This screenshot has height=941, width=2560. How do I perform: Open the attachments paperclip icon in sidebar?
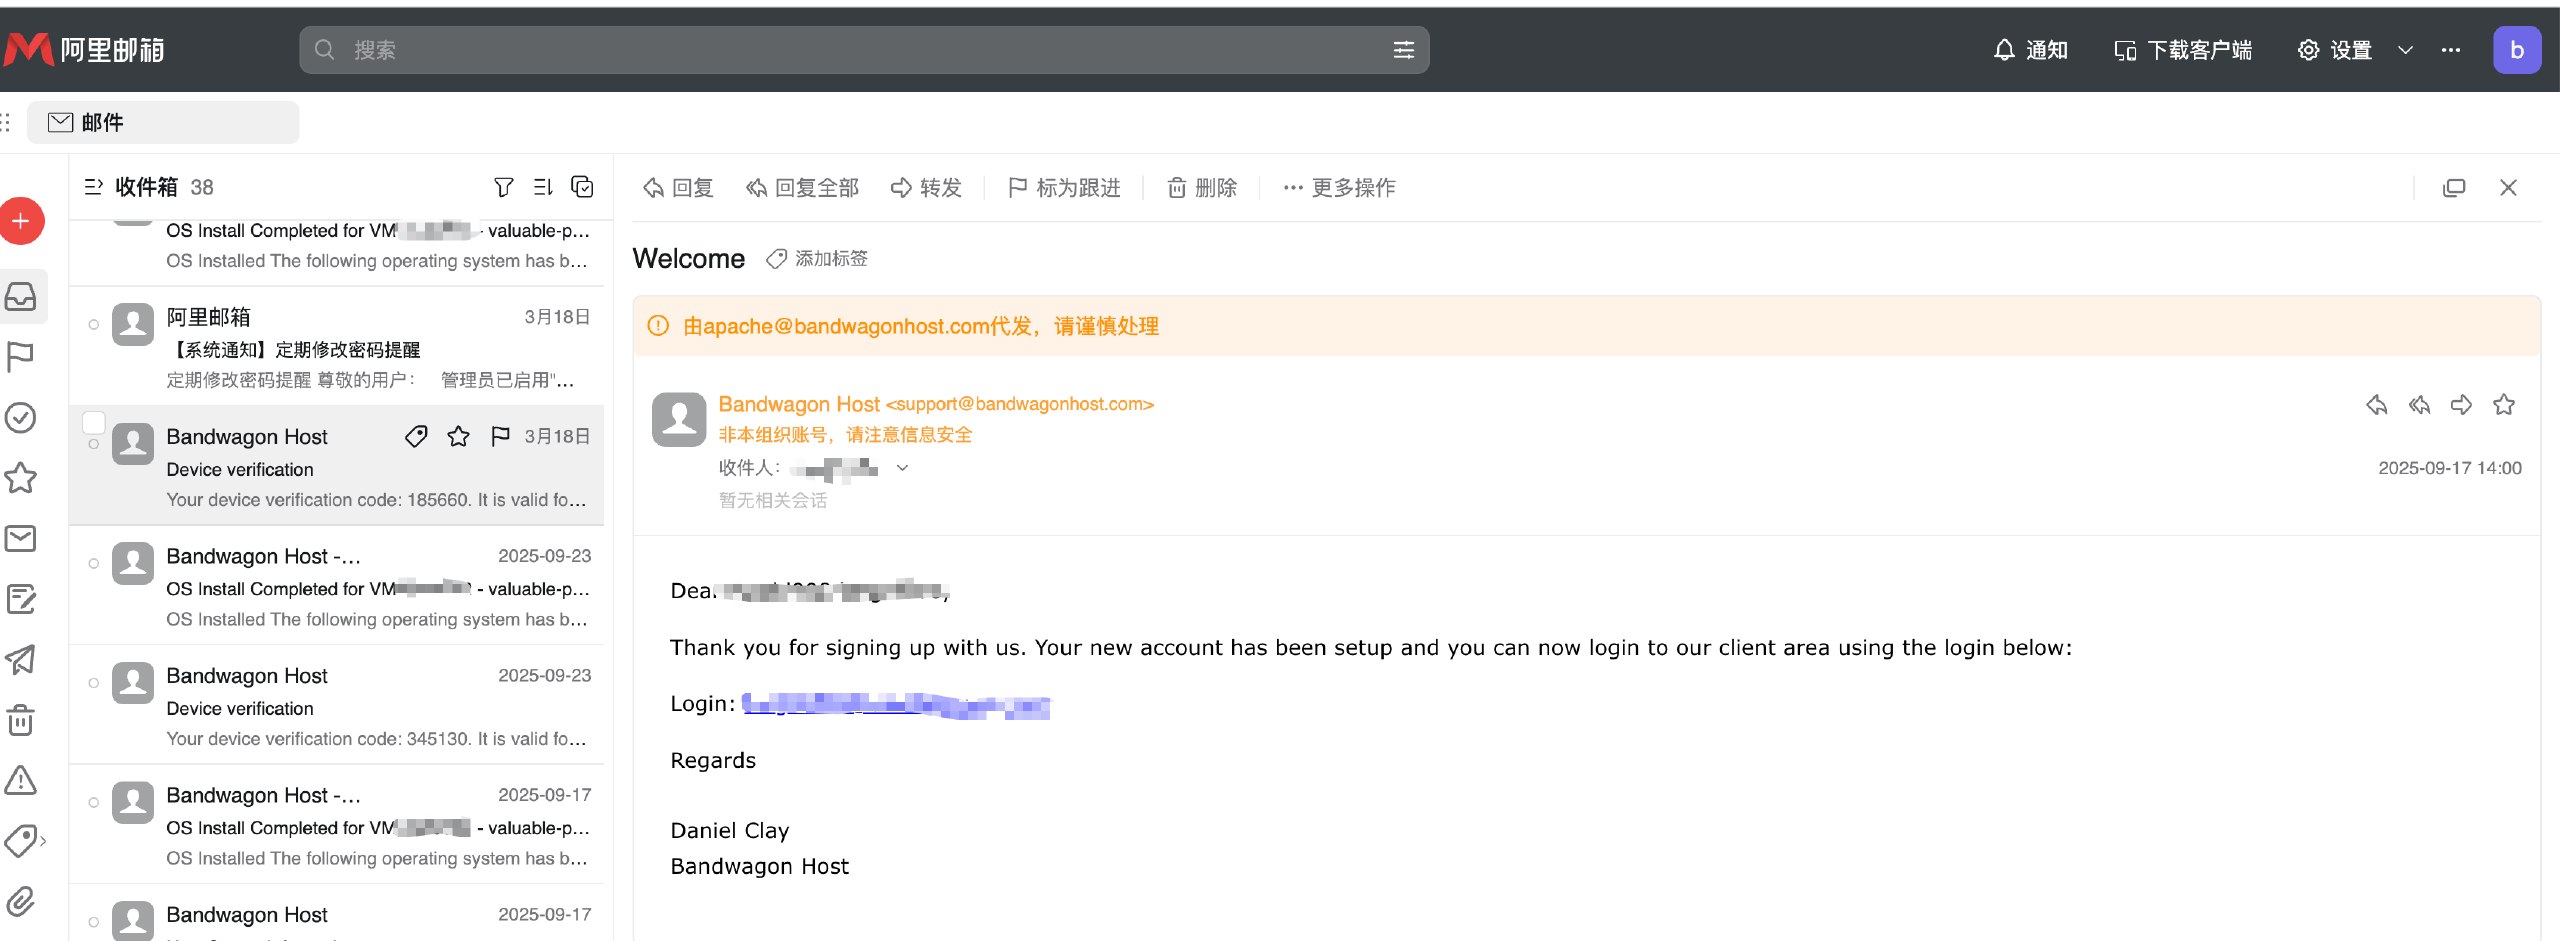click(x=21, y=901)
